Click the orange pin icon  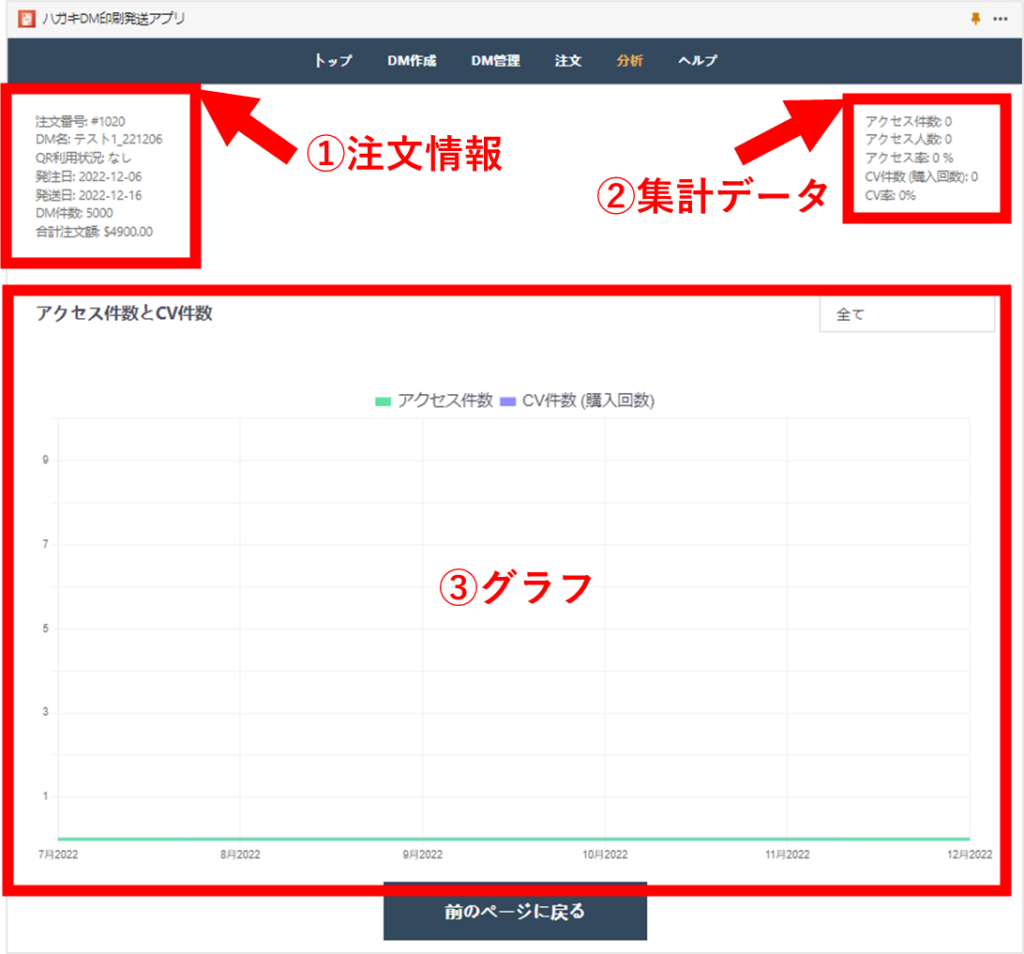[976, 19]
